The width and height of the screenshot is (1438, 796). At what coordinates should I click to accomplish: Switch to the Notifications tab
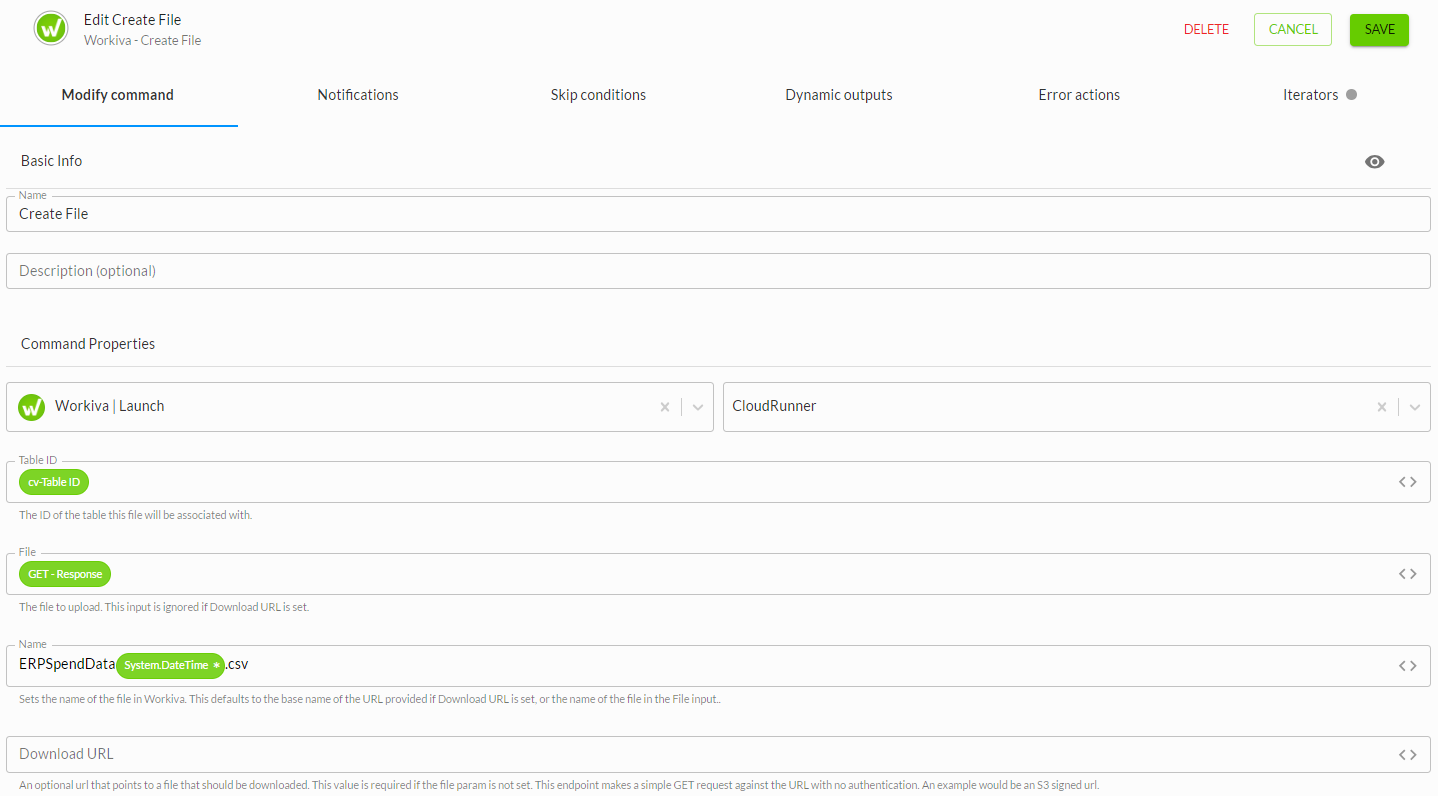tap(358, 95)
